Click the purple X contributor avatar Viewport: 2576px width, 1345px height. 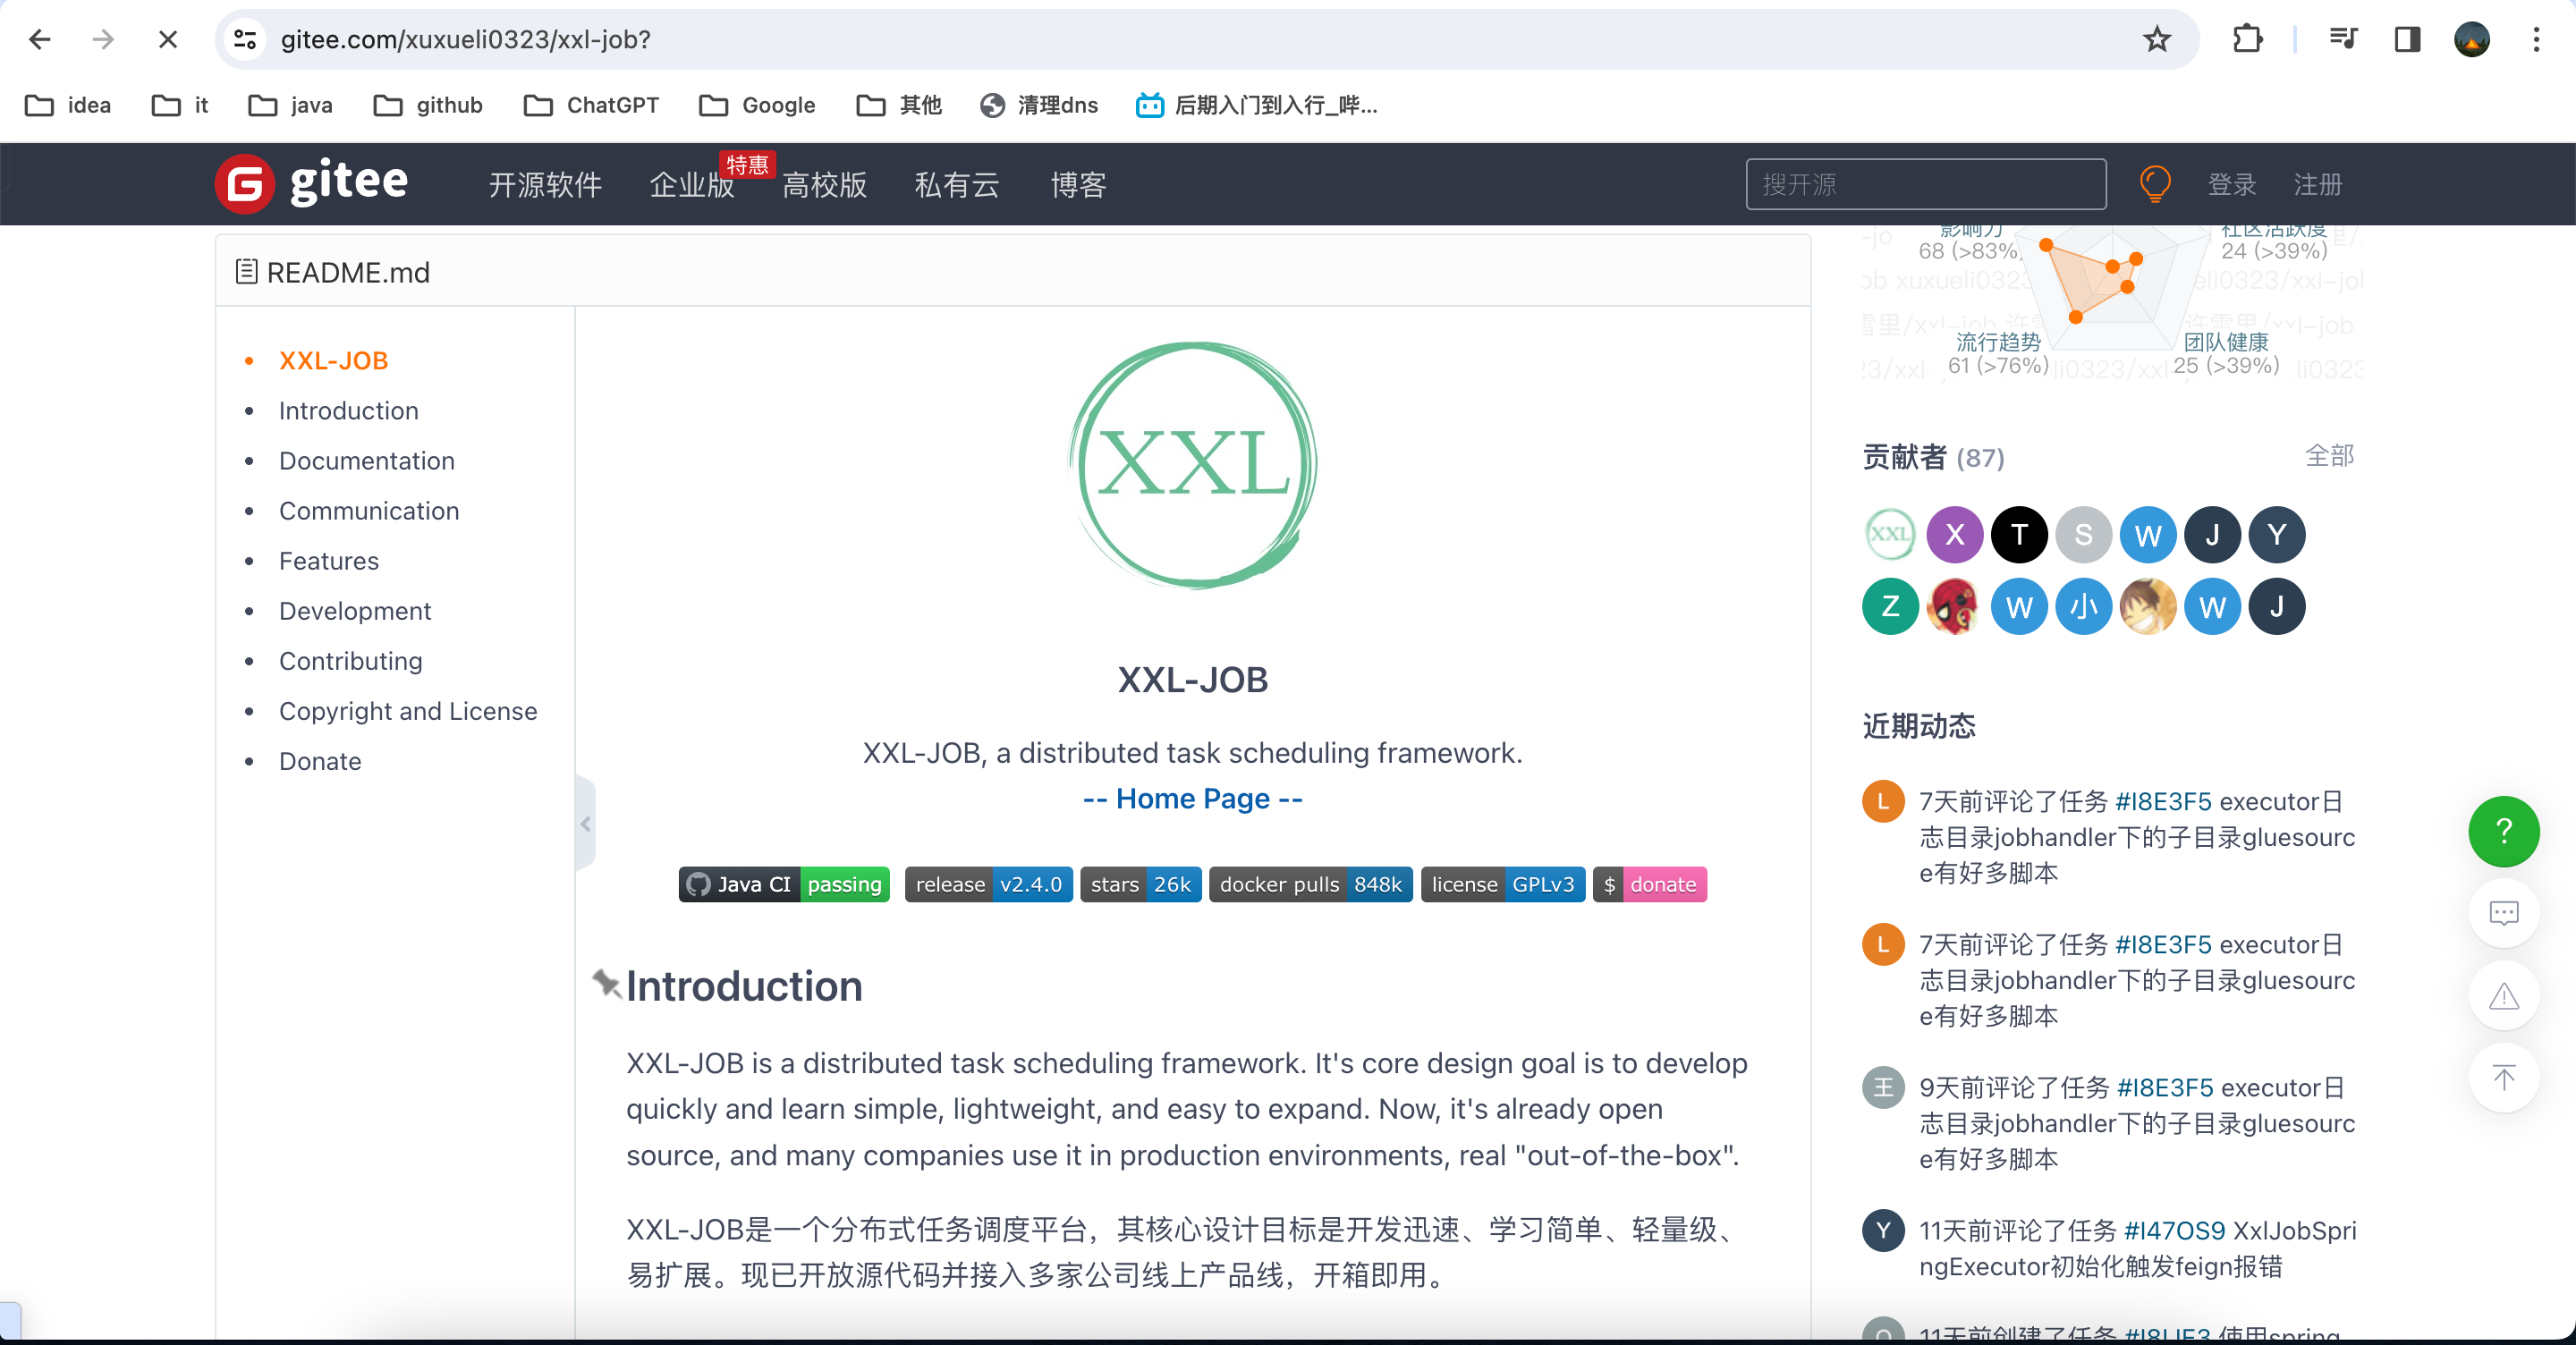(x=1955, y=534)
